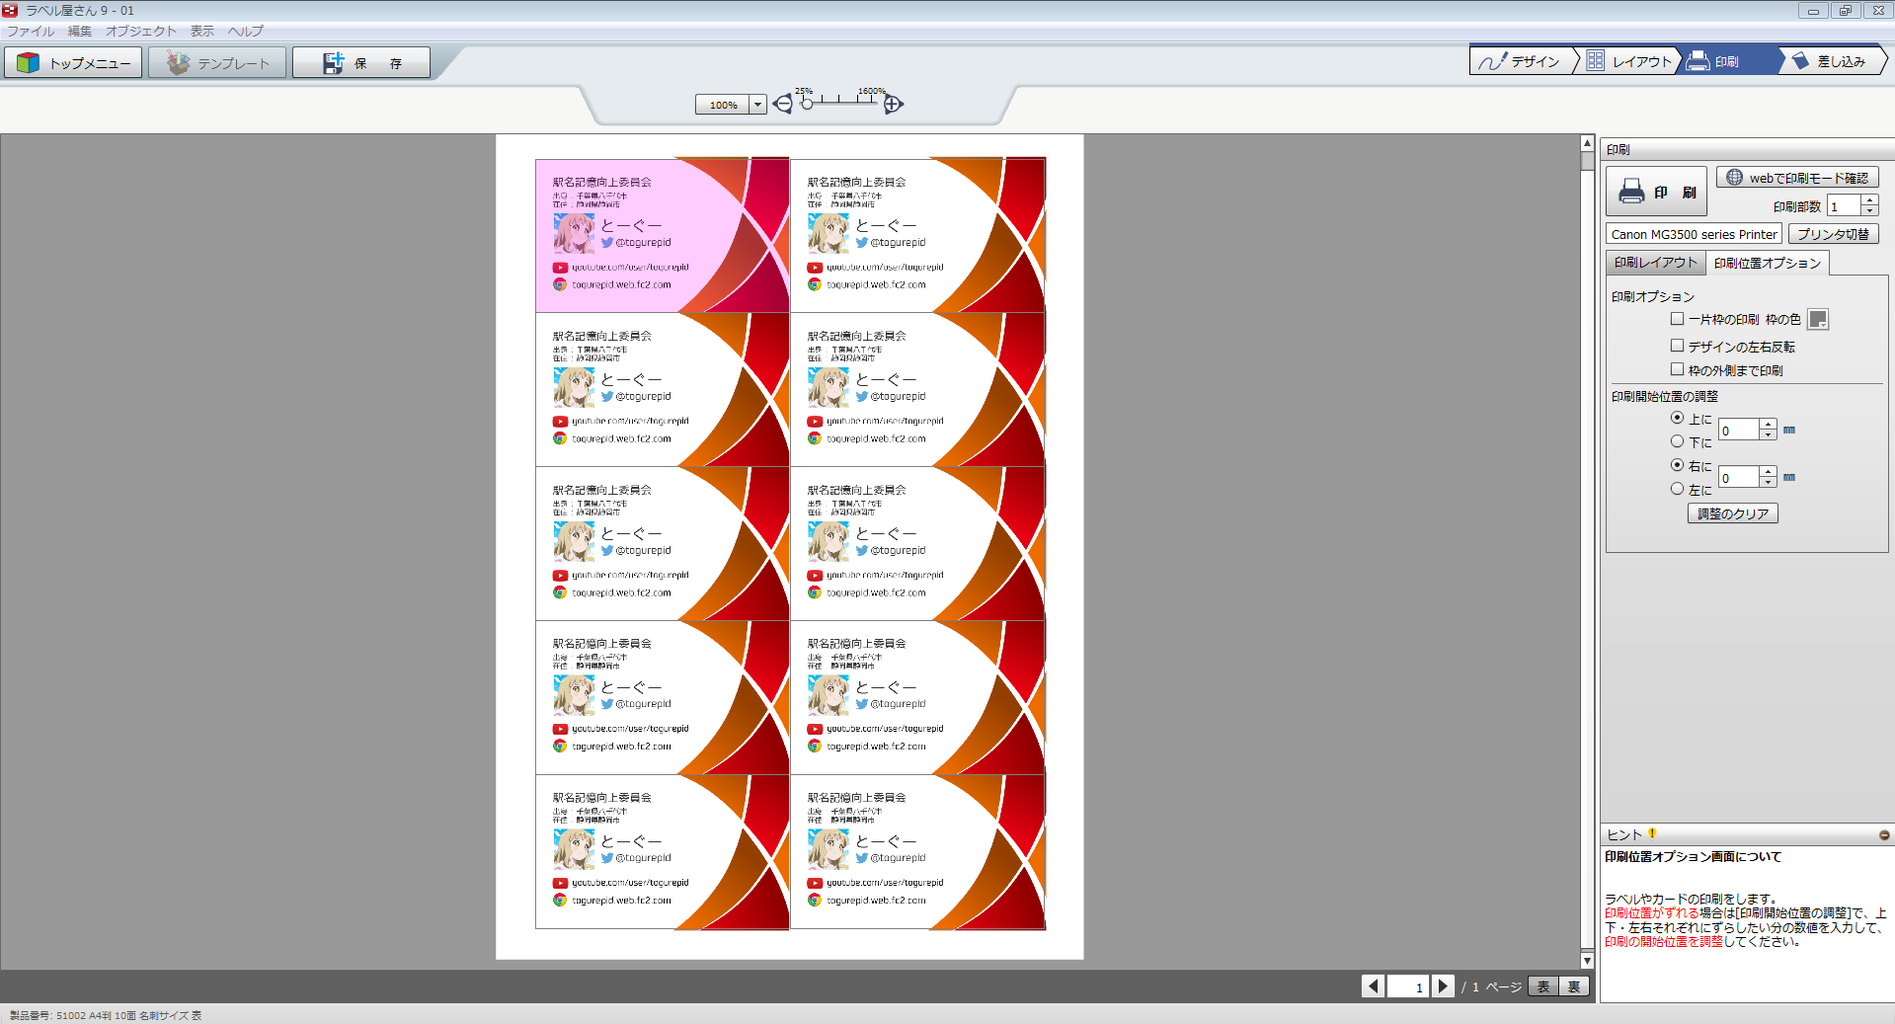Open the オブジェクト menu
Image resolution: width=1895 pixels, height=1024 pixels.
[x=141, y=31]
